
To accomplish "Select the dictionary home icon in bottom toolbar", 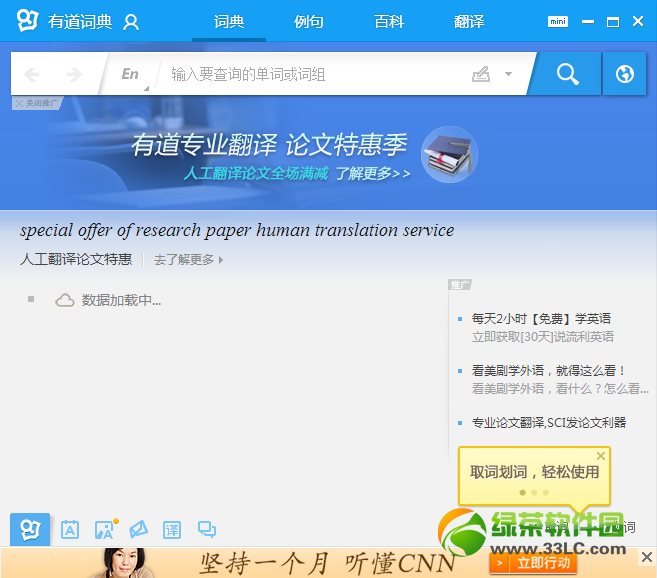I will 30,530.
